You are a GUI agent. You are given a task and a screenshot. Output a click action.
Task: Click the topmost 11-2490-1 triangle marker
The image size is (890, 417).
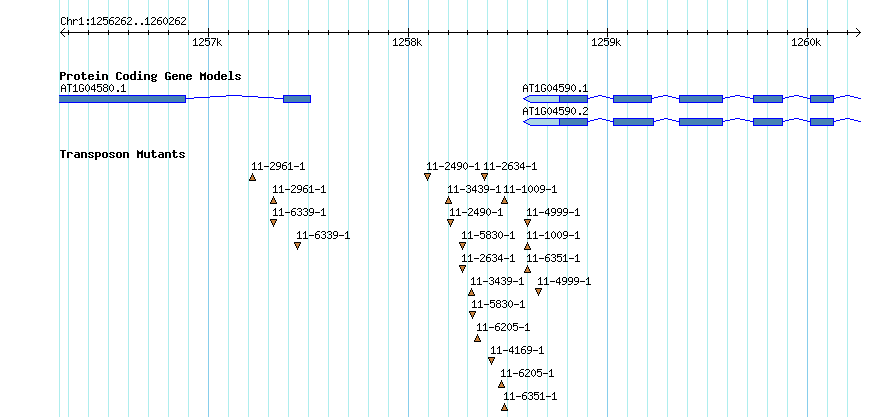[427, 177]
